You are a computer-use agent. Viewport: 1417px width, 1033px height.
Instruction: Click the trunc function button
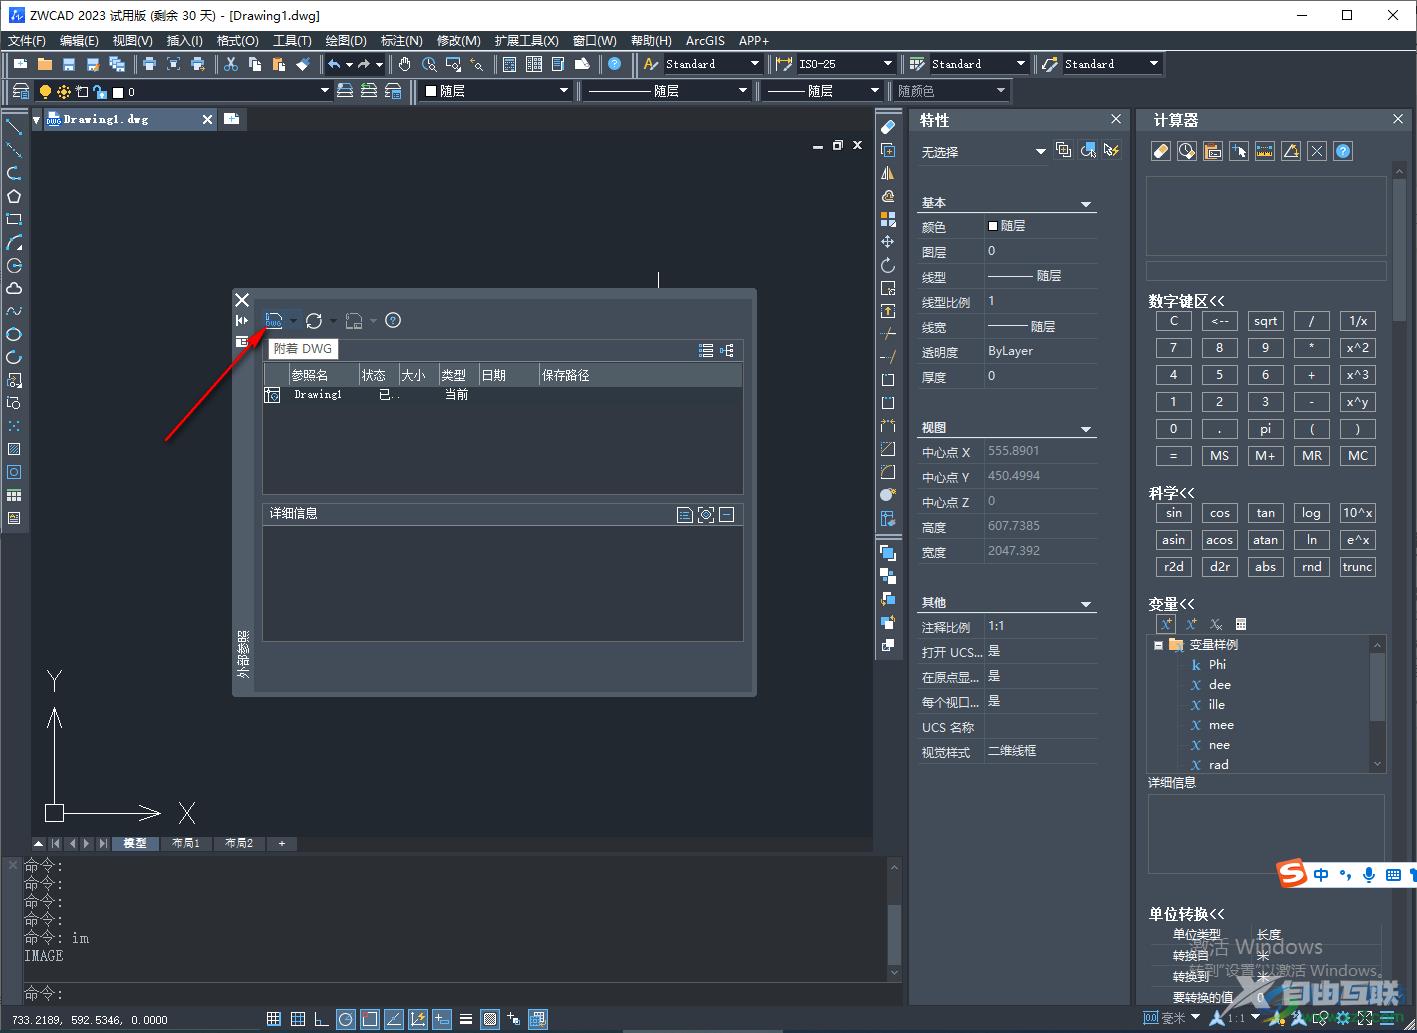point(1357,567)
